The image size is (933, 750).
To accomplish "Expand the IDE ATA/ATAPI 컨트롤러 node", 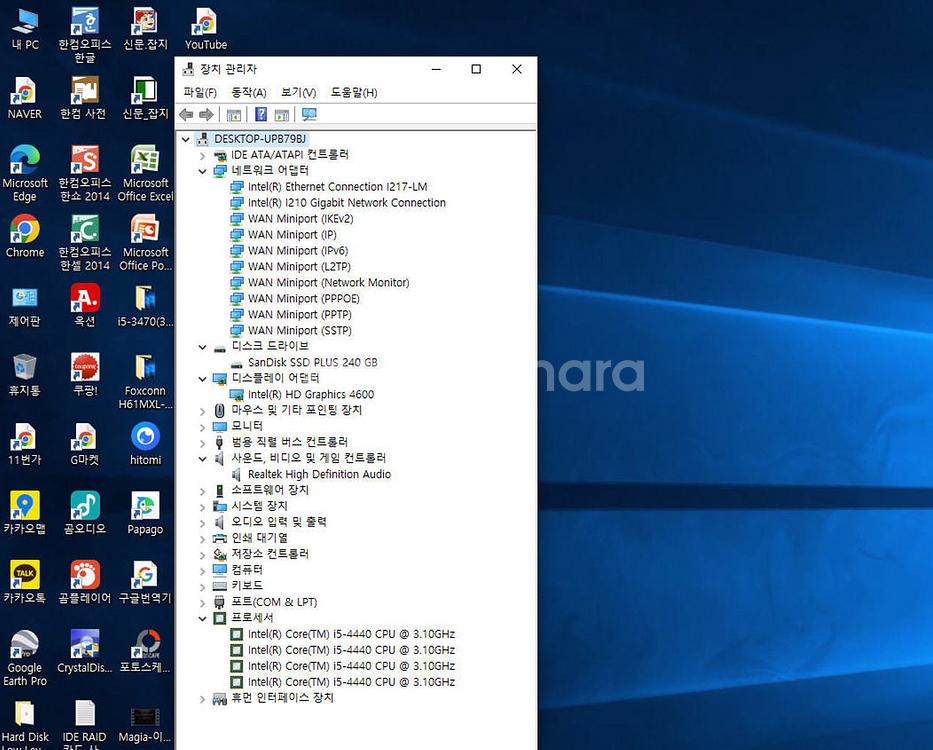I will [x=202, y=155].
